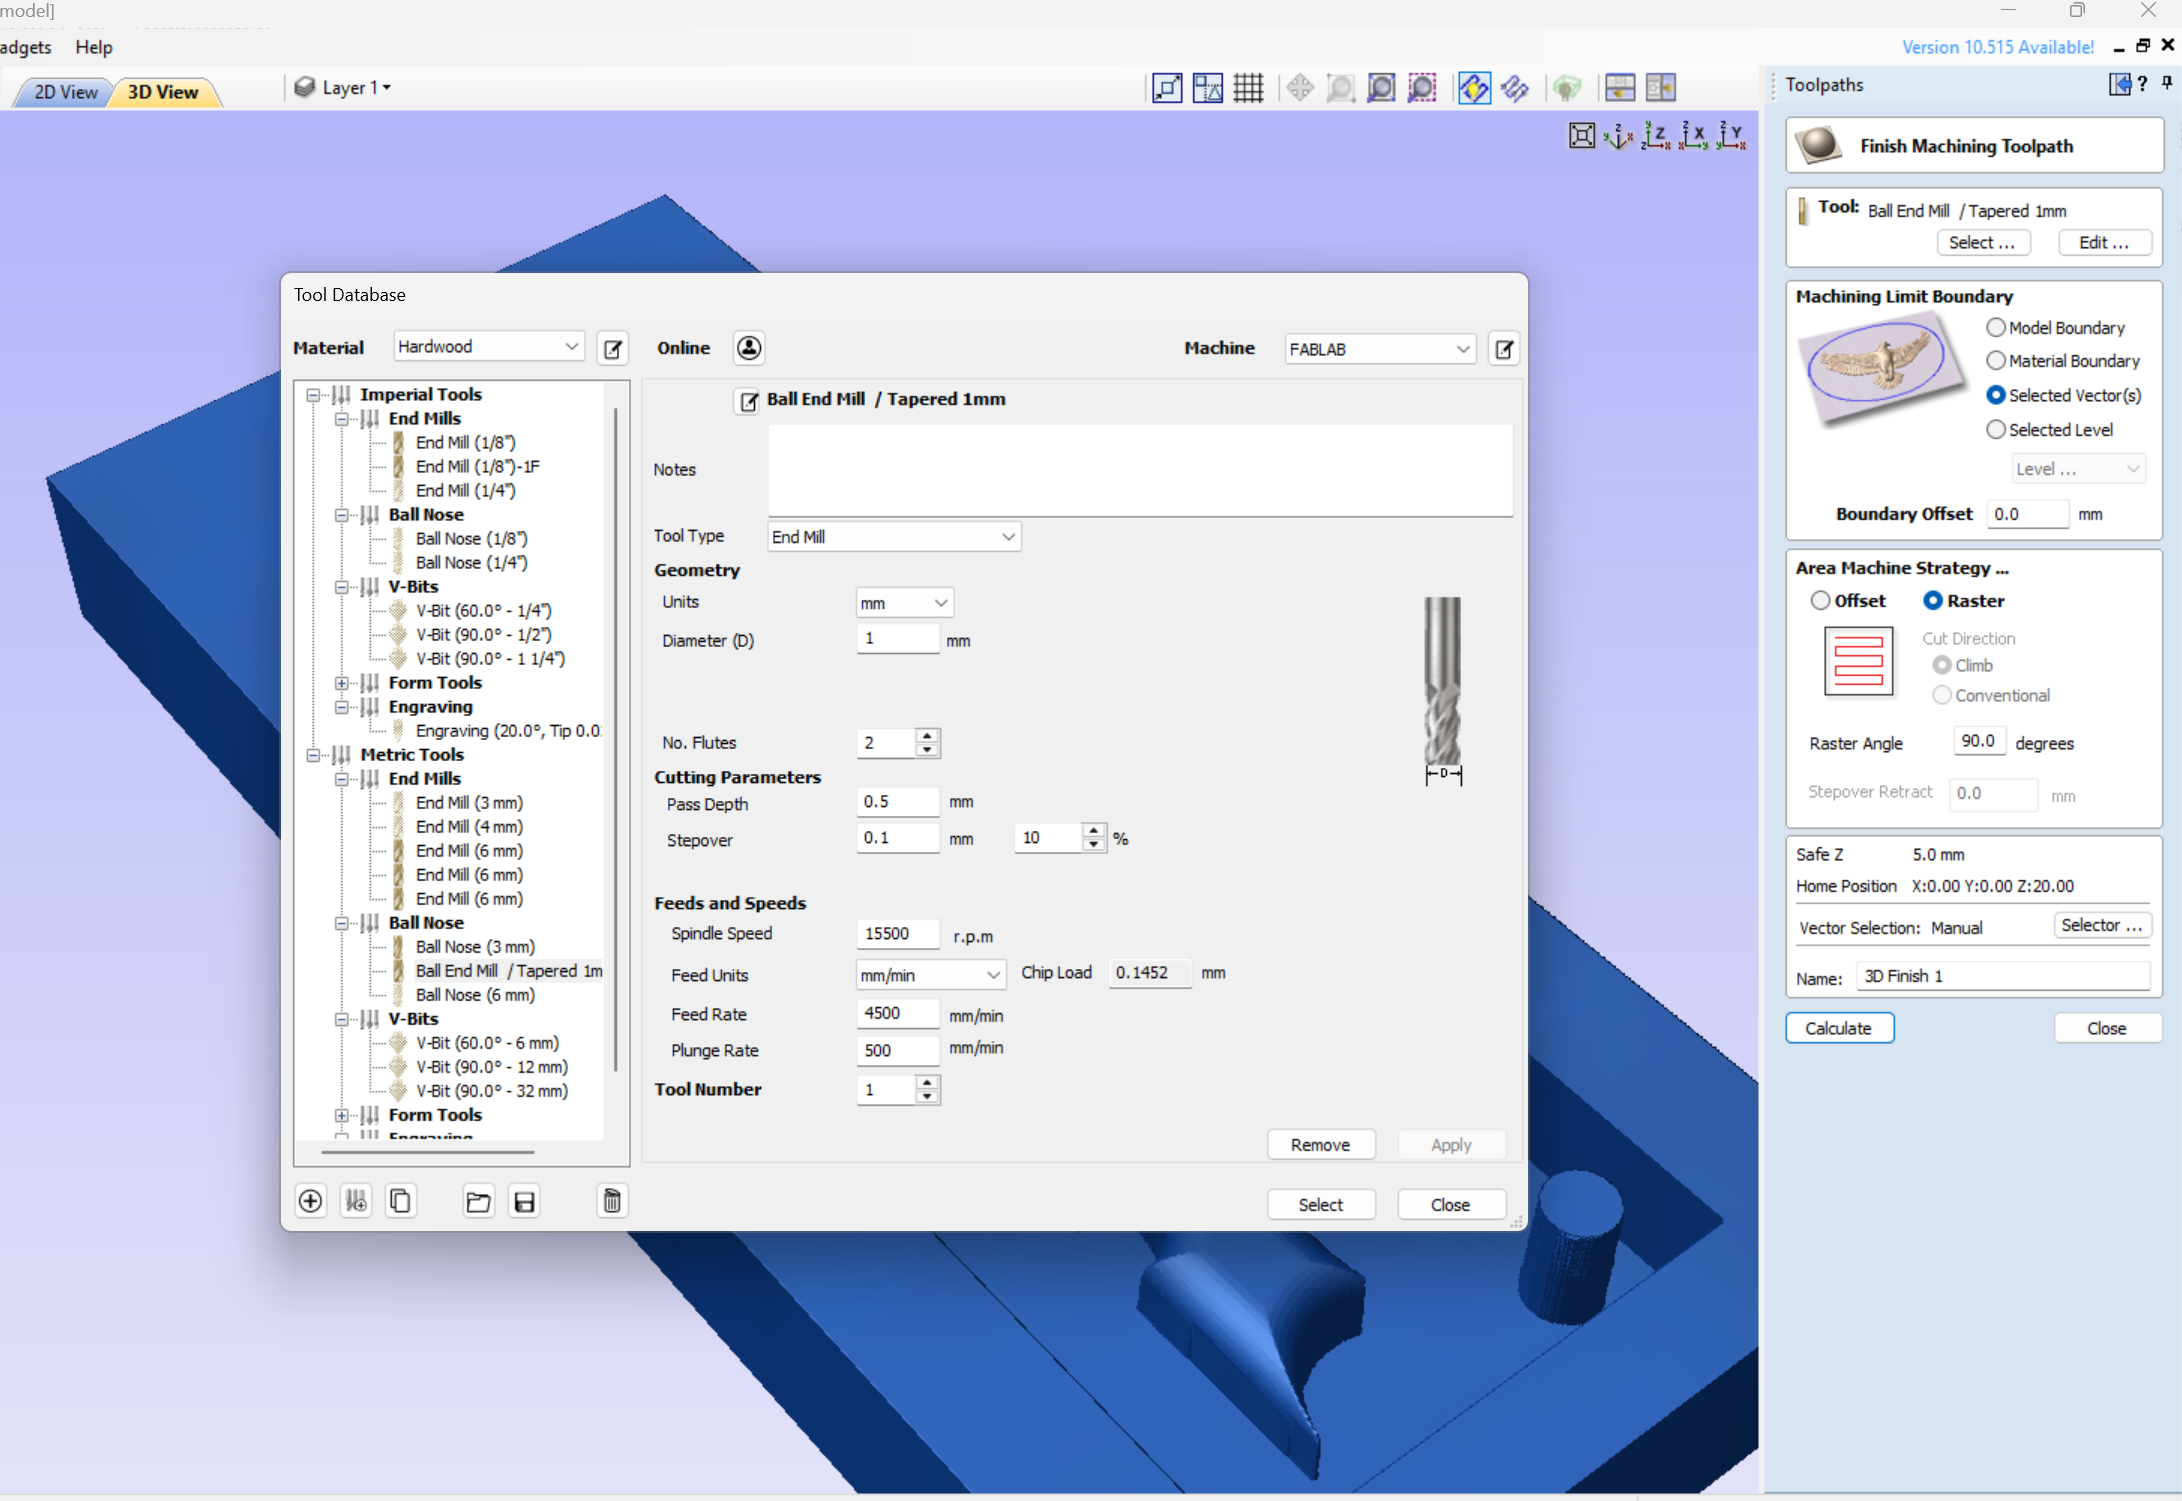This screenshot has height=1501, width=2182.
Task: Select the Selected Level radio button
Action: tap(1995, 429)
